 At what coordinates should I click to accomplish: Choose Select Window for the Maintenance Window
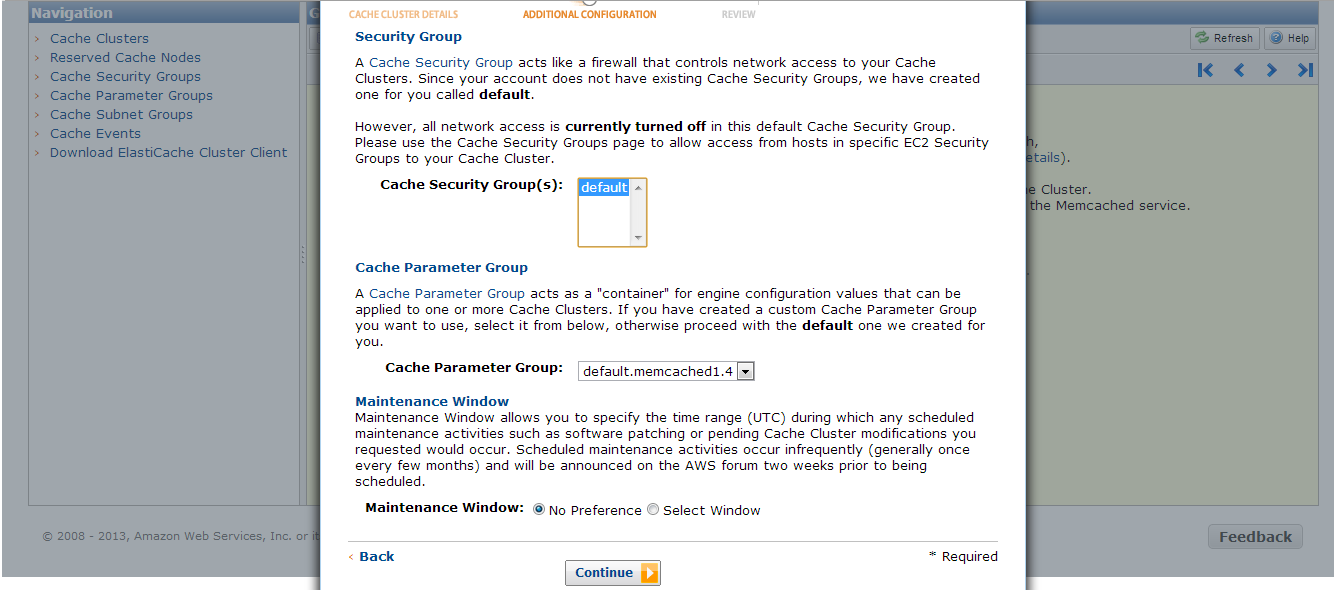[x=652, y=509]
